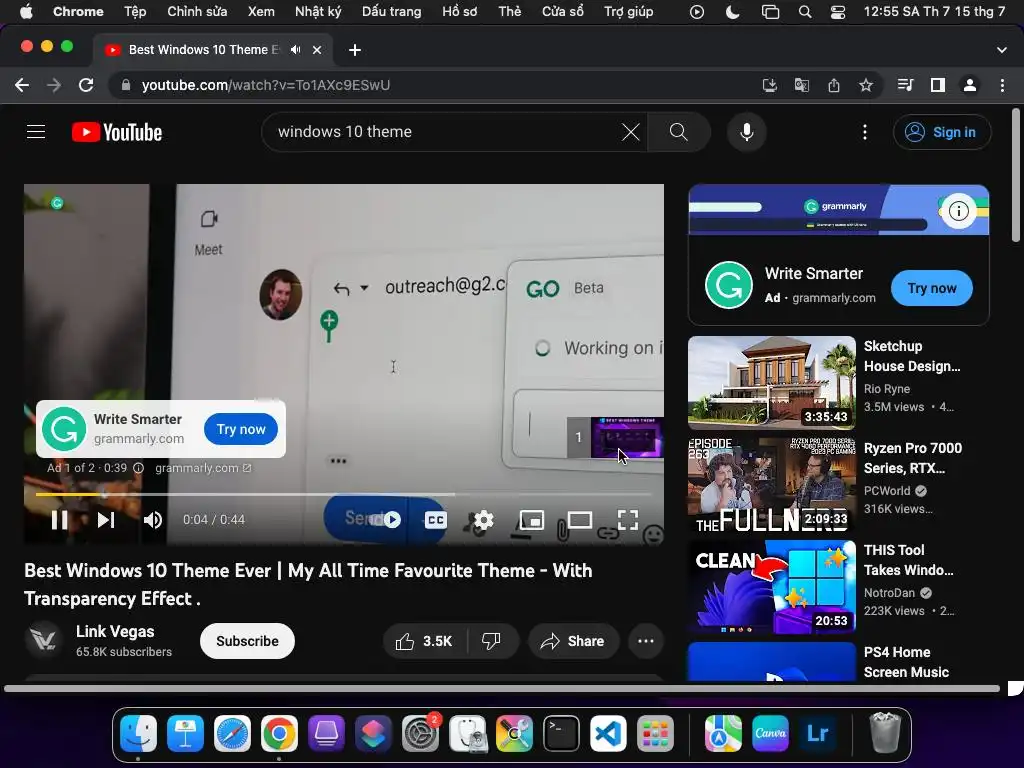
Task: Open grammarly.com link below ad overlay
Action: click(x=202, y=468)
